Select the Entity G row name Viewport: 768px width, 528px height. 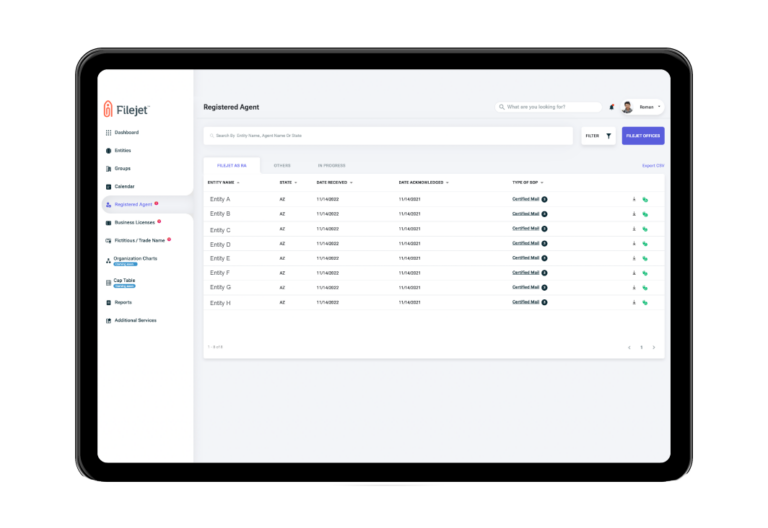220,288
